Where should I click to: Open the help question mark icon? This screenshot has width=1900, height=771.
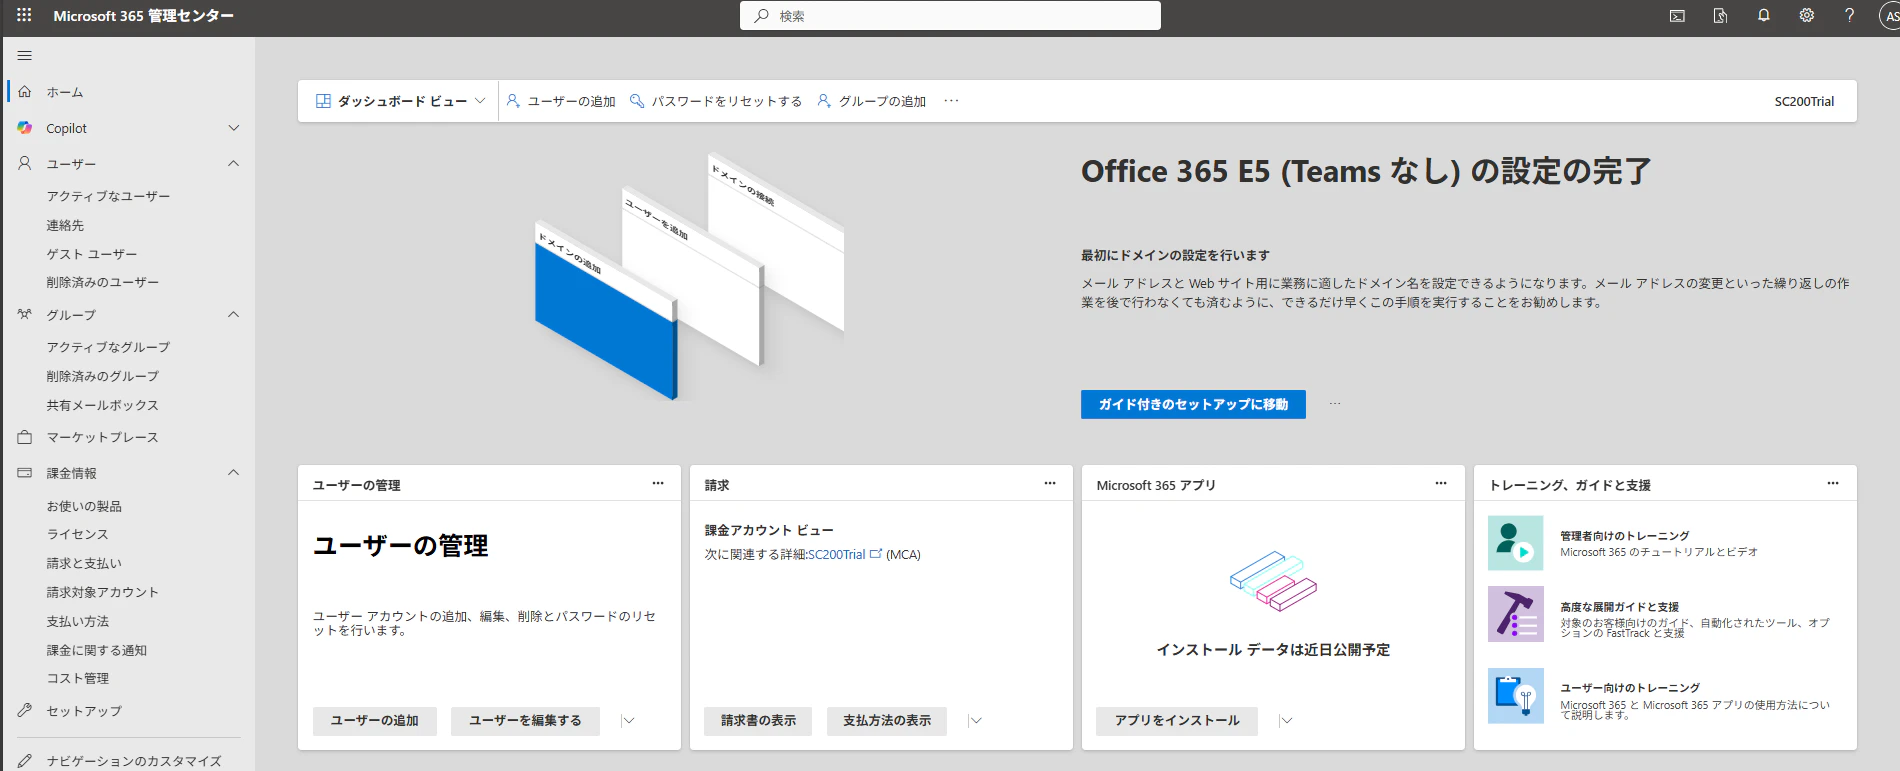[x=1850, y=15]
